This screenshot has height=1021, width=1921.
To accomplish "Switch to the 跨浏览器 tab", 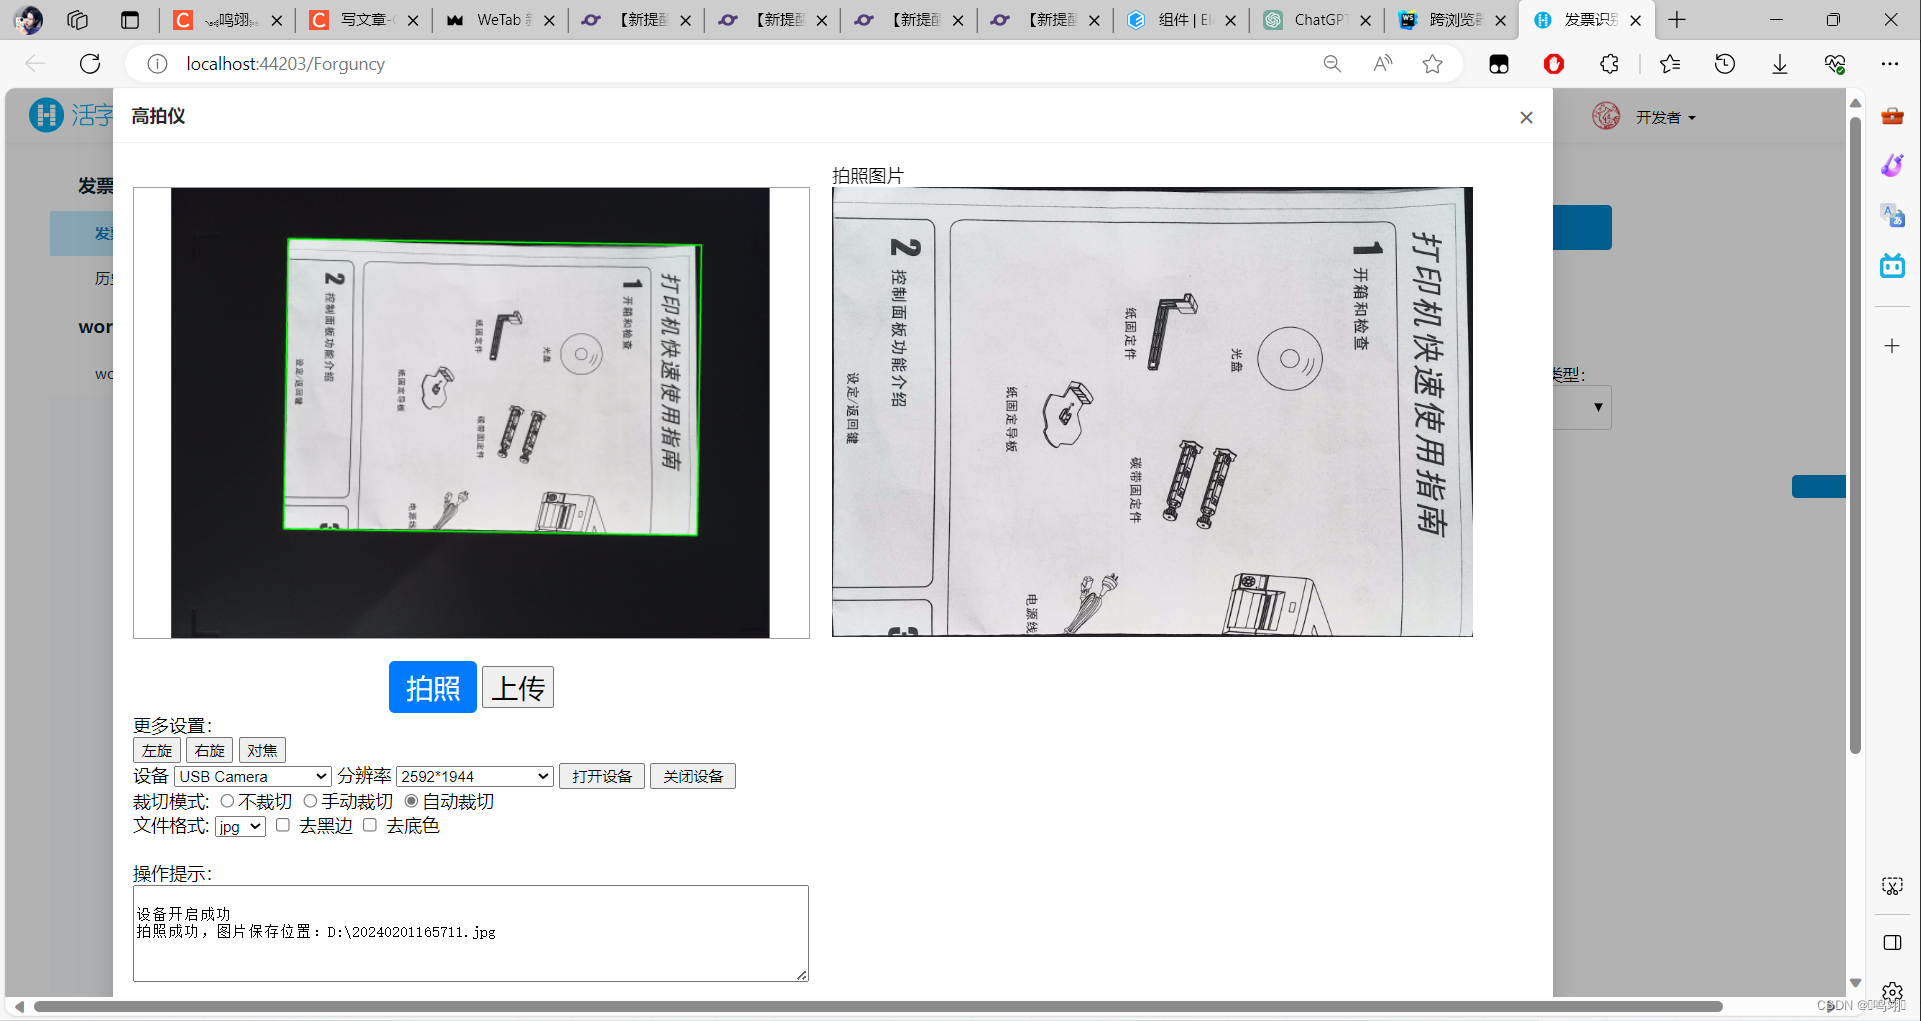I will pos(1453,20).
